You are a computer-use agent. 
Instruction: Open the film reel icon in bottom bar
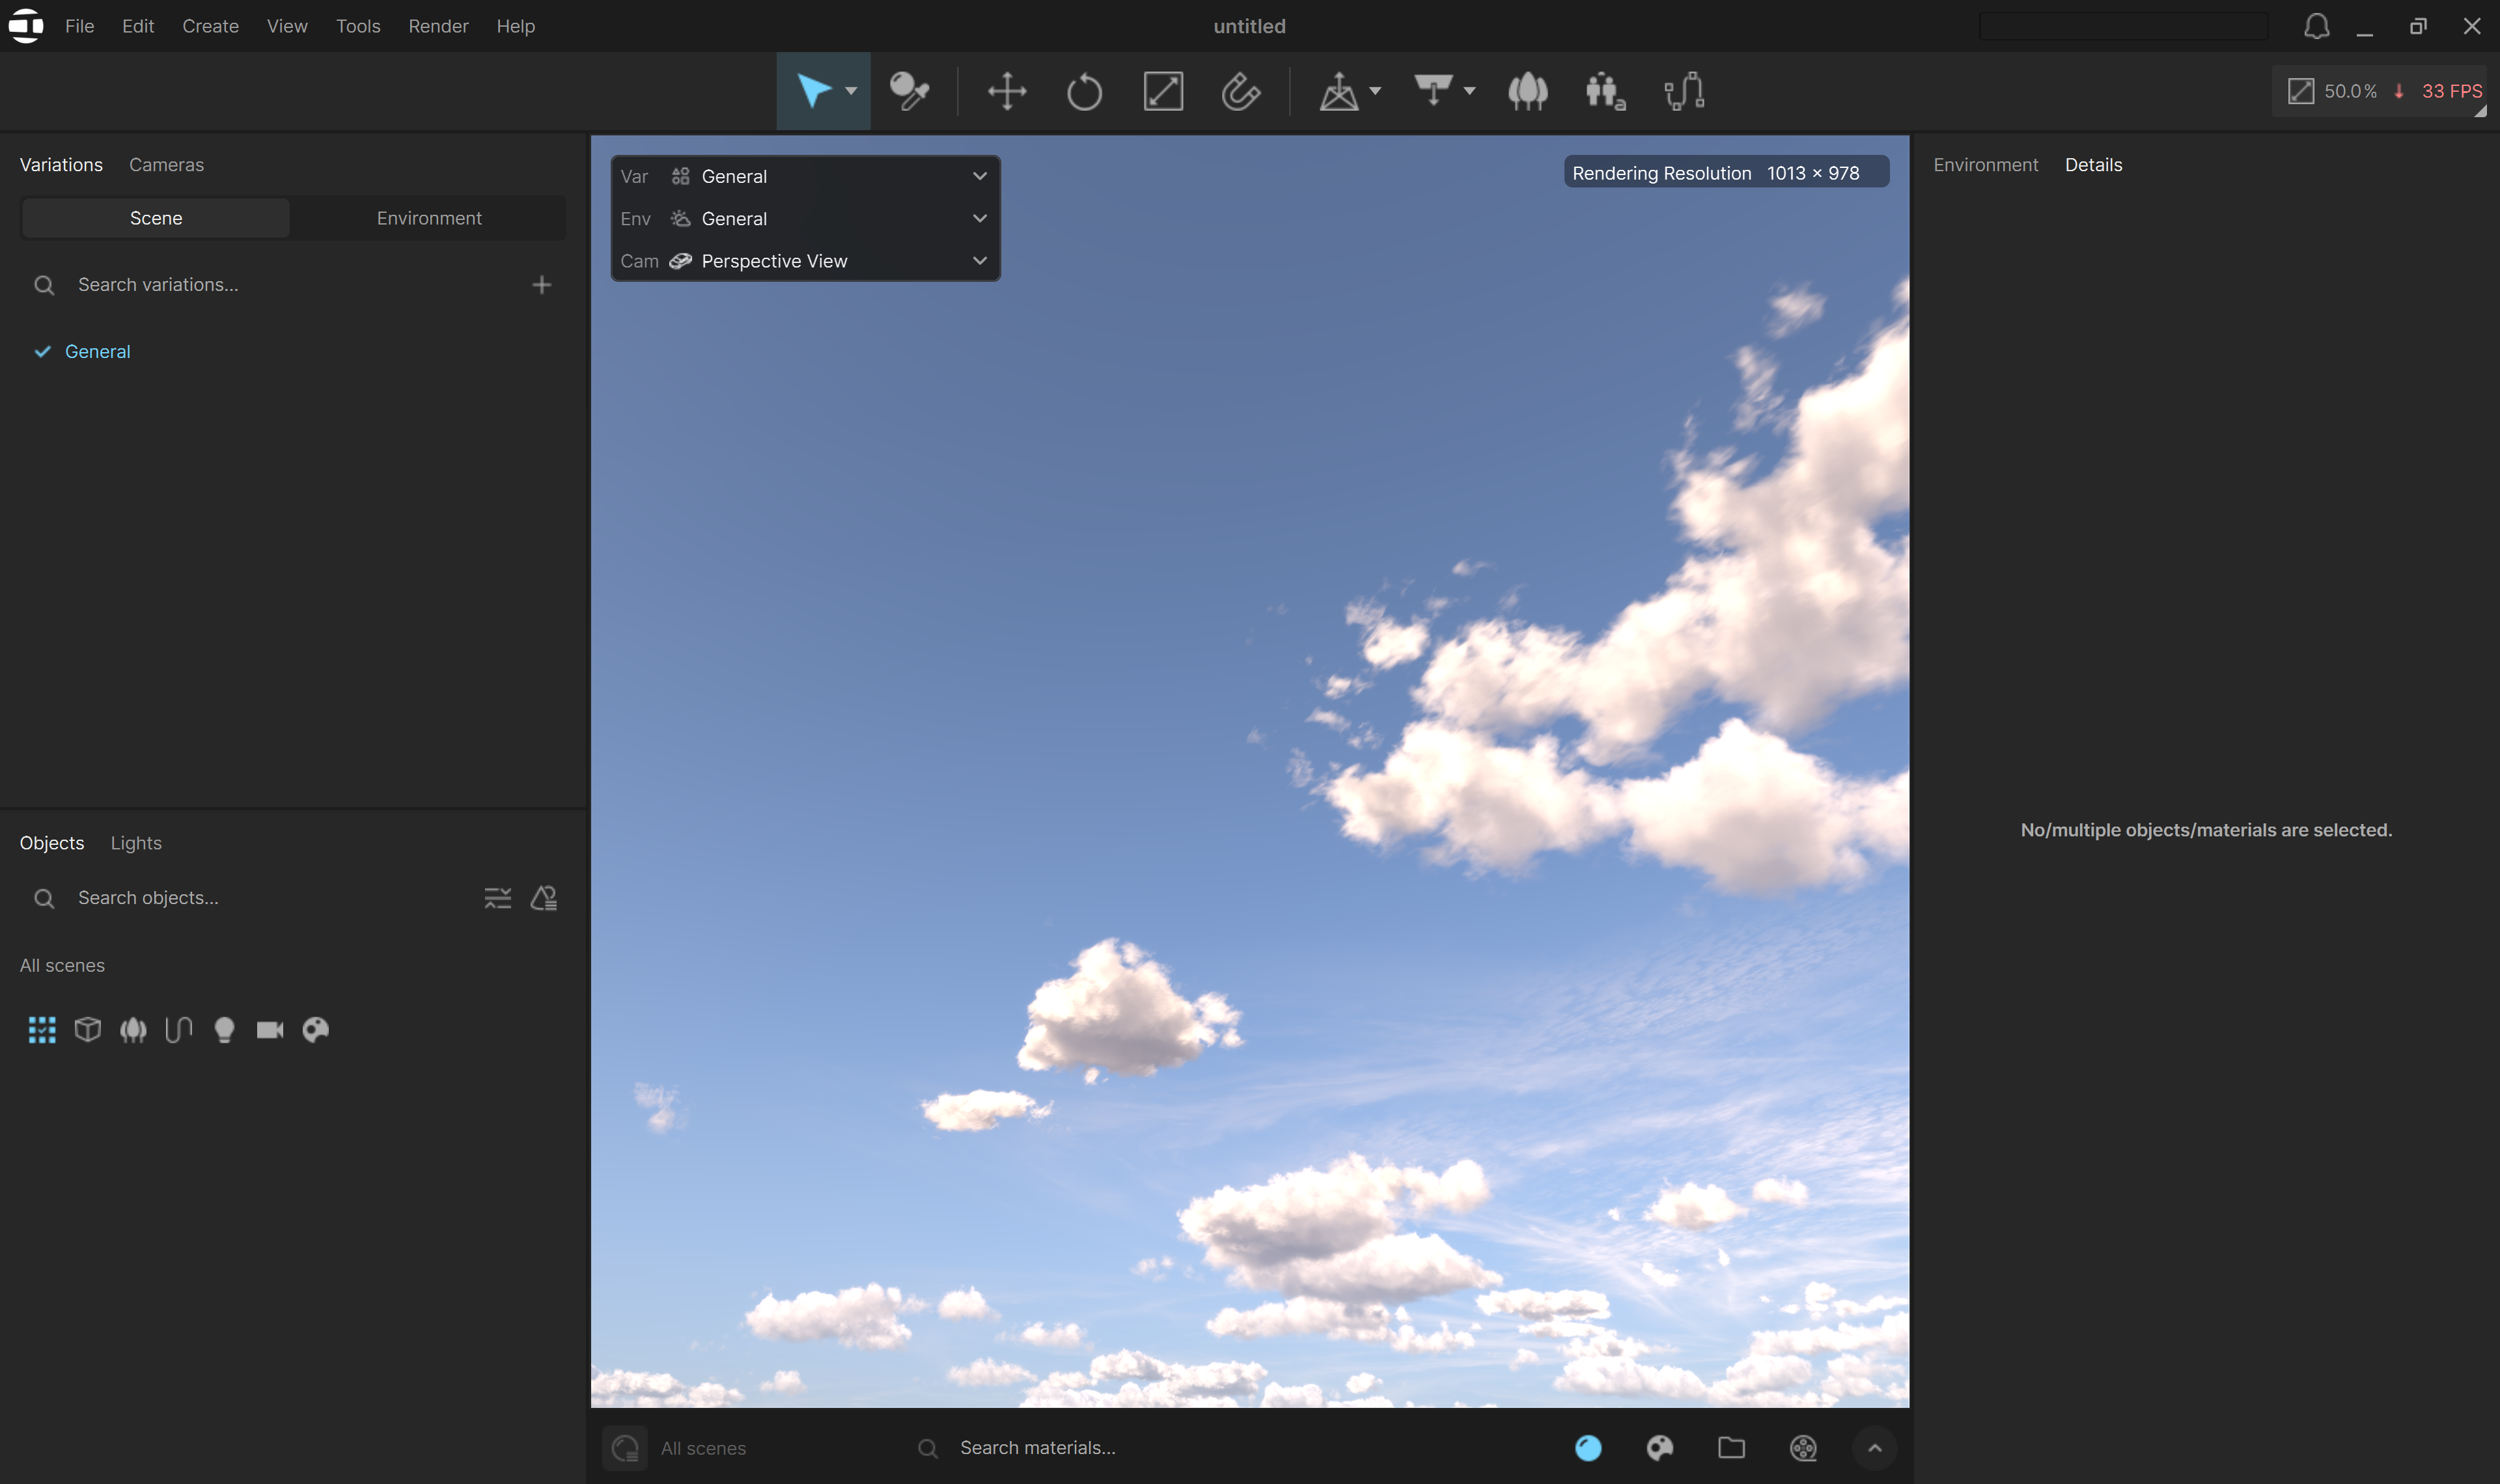(x=1803, y=1448)
